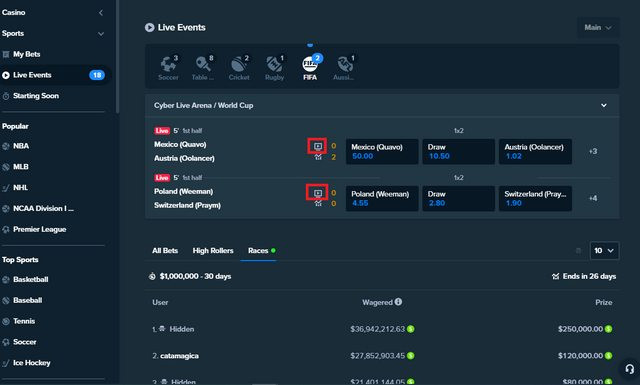640x385 pixels.
Task: Collapse the Casino sidebar section
Action: [101, 13]
